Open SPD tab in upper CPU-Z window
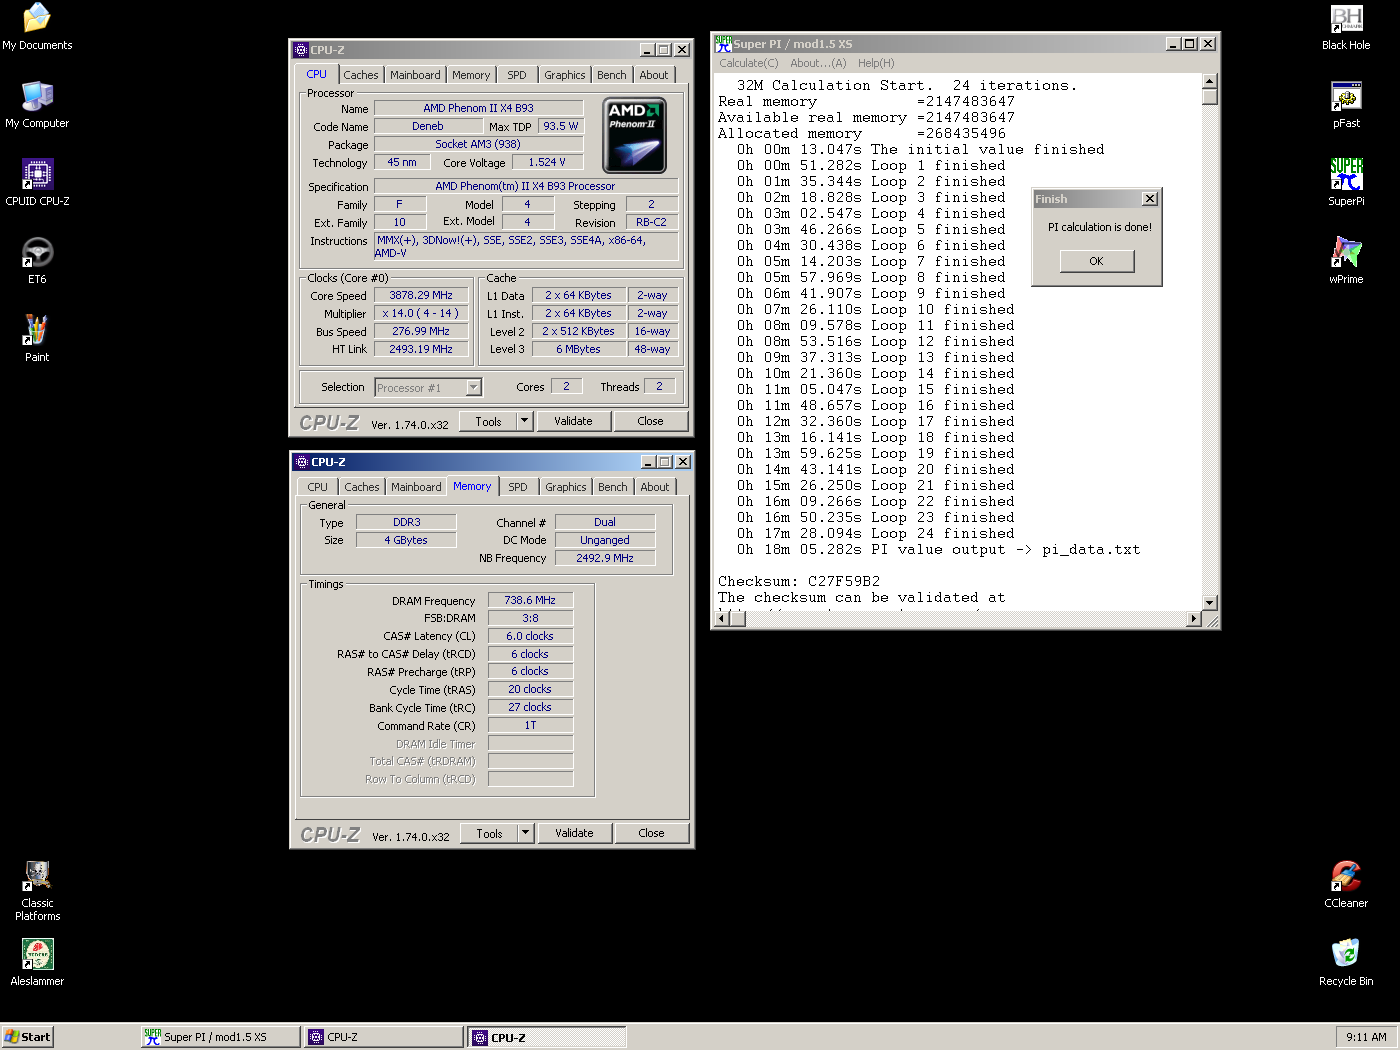Screen dimensions: 1400x1050 point(517,75)
